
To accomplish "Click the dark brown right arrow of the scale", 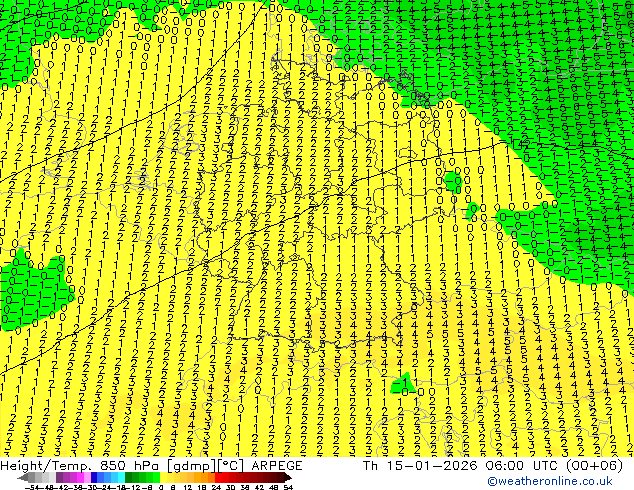I will [x=288, y=478].
